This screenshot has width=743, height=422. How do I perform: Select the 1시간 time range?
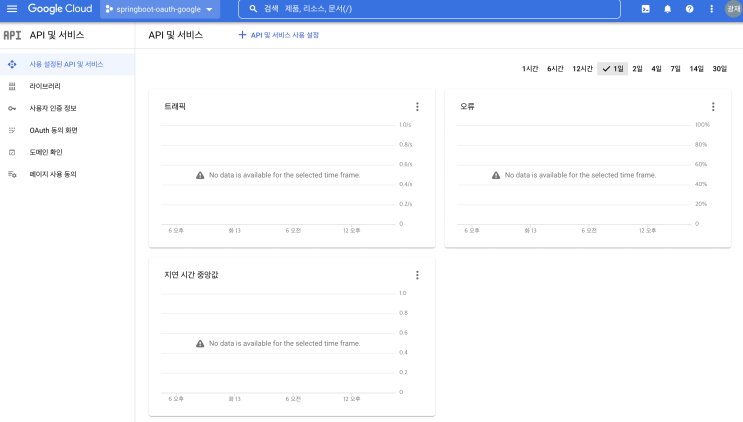coord(530,69)
